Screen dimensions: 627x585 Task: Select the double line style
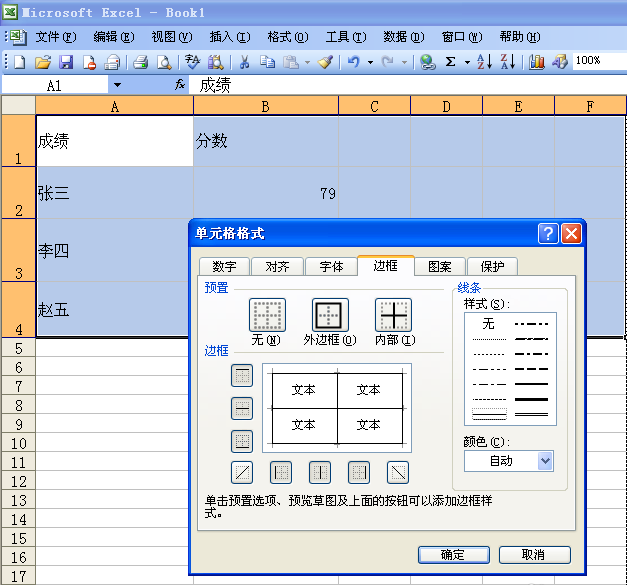[x=531, y=414]
